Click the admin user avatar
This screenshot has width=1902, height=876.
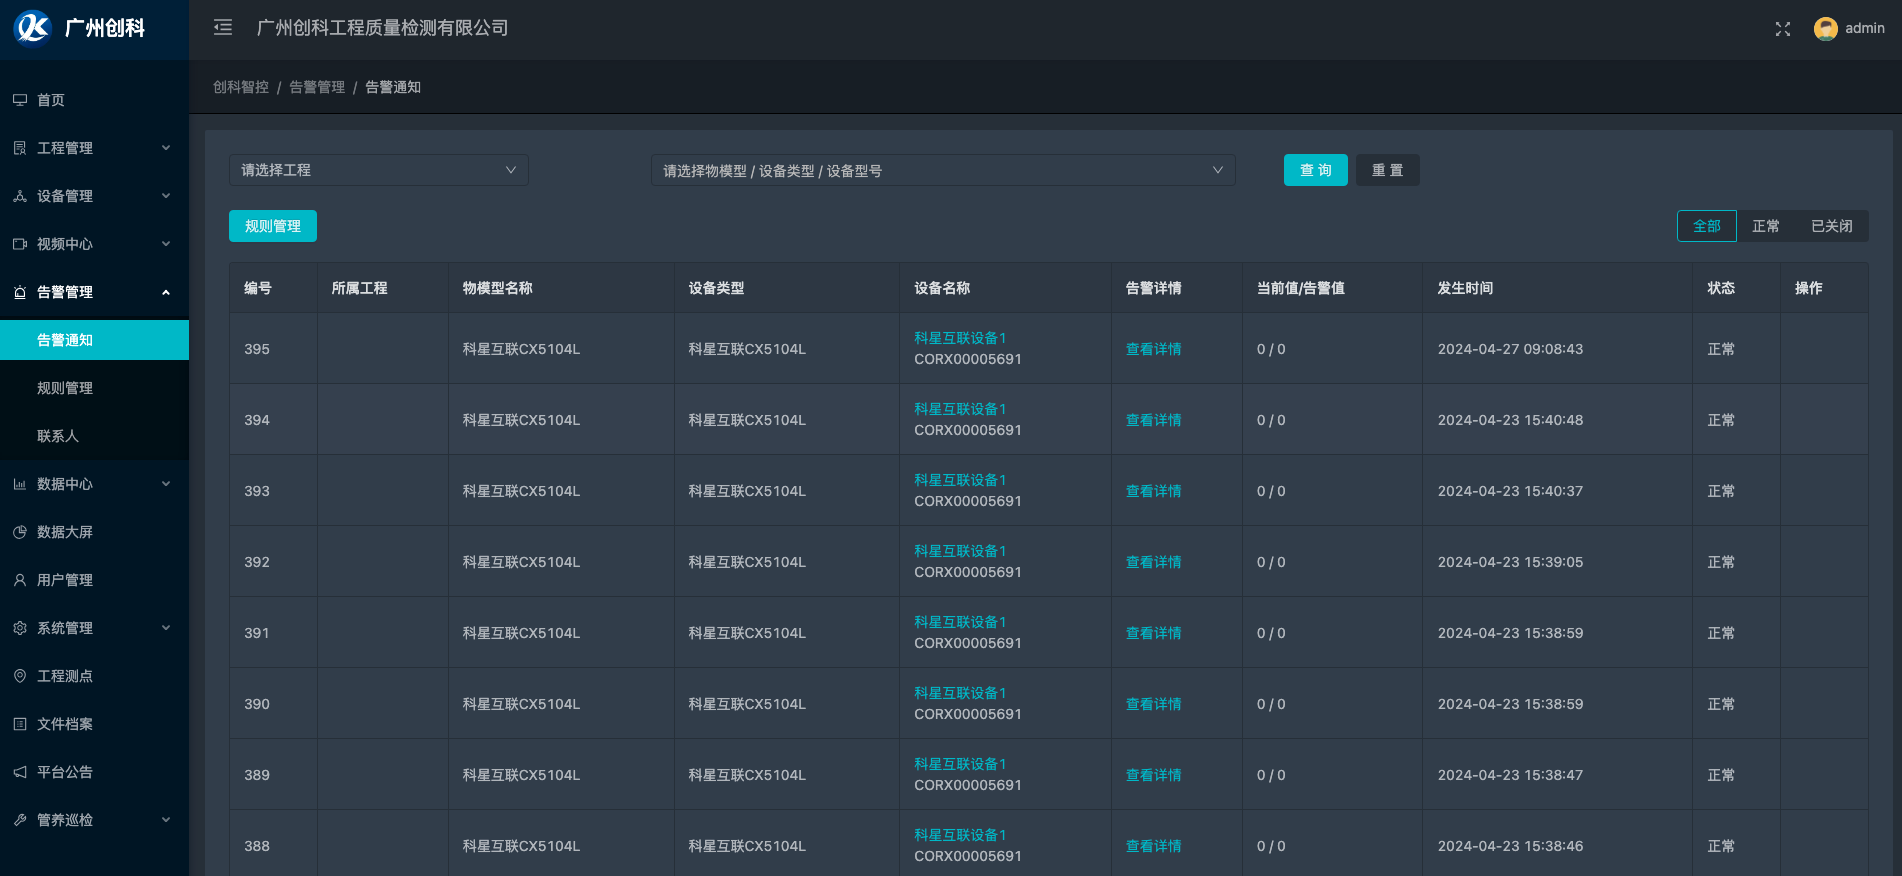[1825, 29]
